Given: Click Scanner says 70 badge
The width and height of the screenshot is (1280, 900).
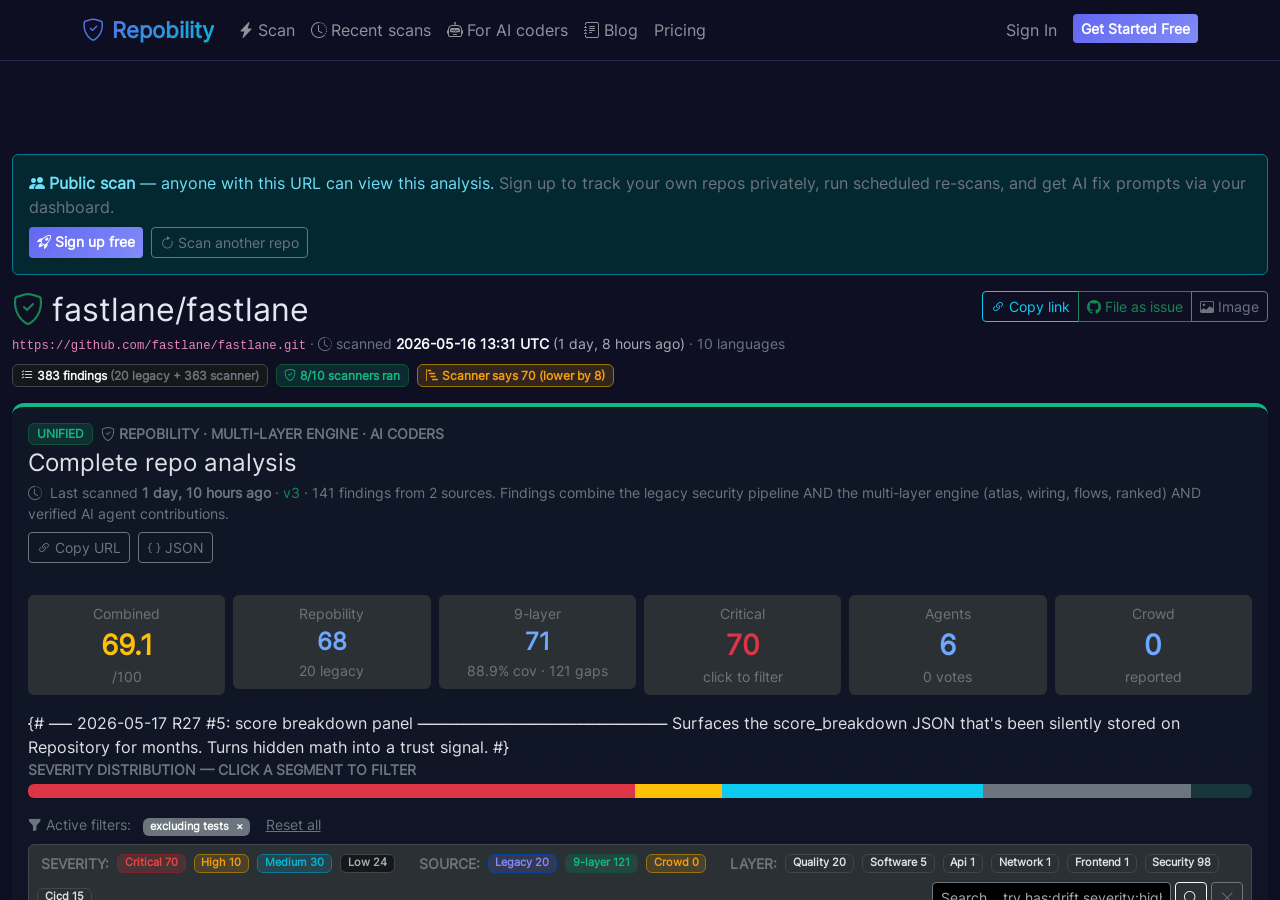Looking at the screenshot, I should tap(515, 375).
